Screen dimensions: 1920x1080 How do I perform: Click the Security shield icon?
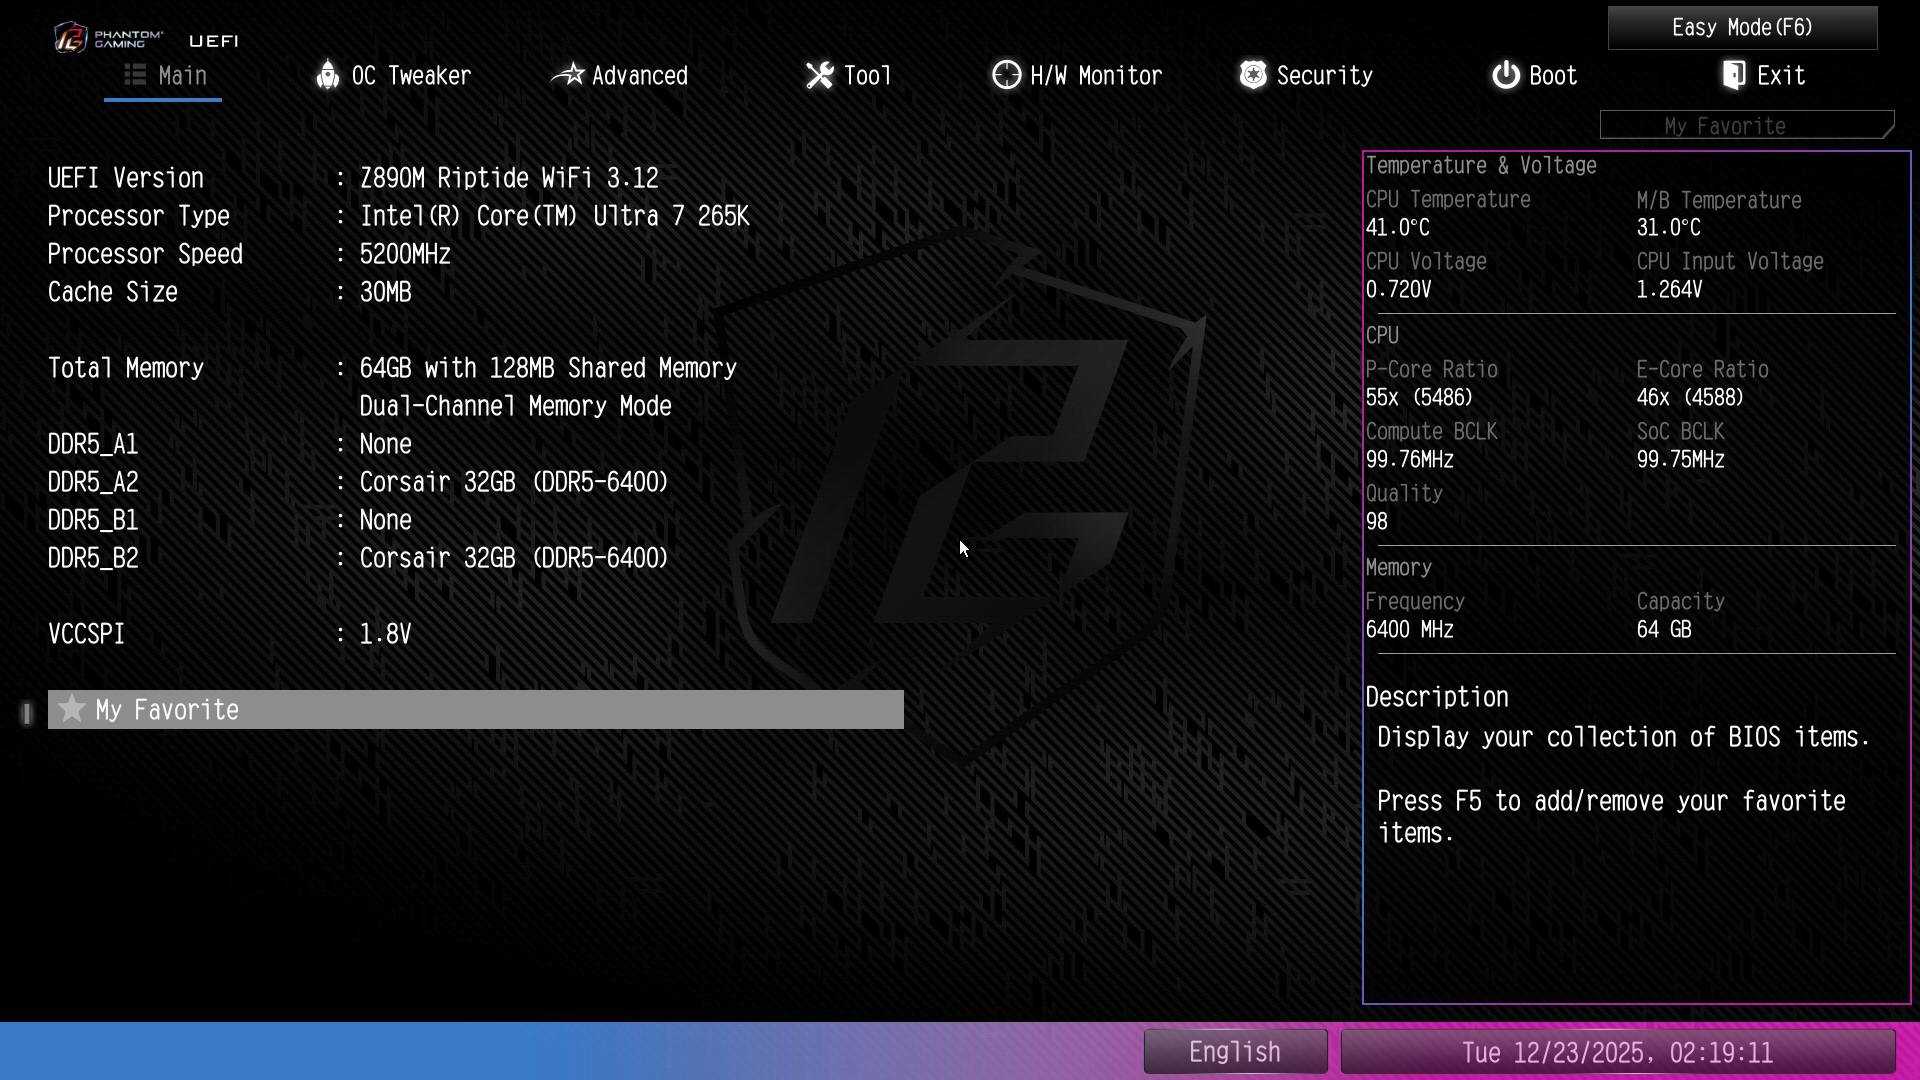pyautogui.click(x=1253, y=75)
